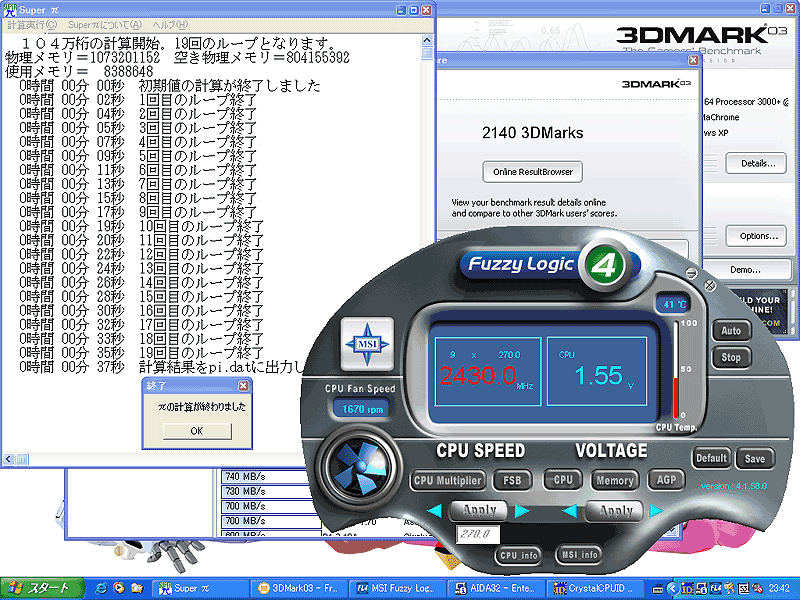Viewport: 800px width, 600px height.
Task: Click the 41 °C temperature readout
Action: pyautogui.click(x=673, y=305)
